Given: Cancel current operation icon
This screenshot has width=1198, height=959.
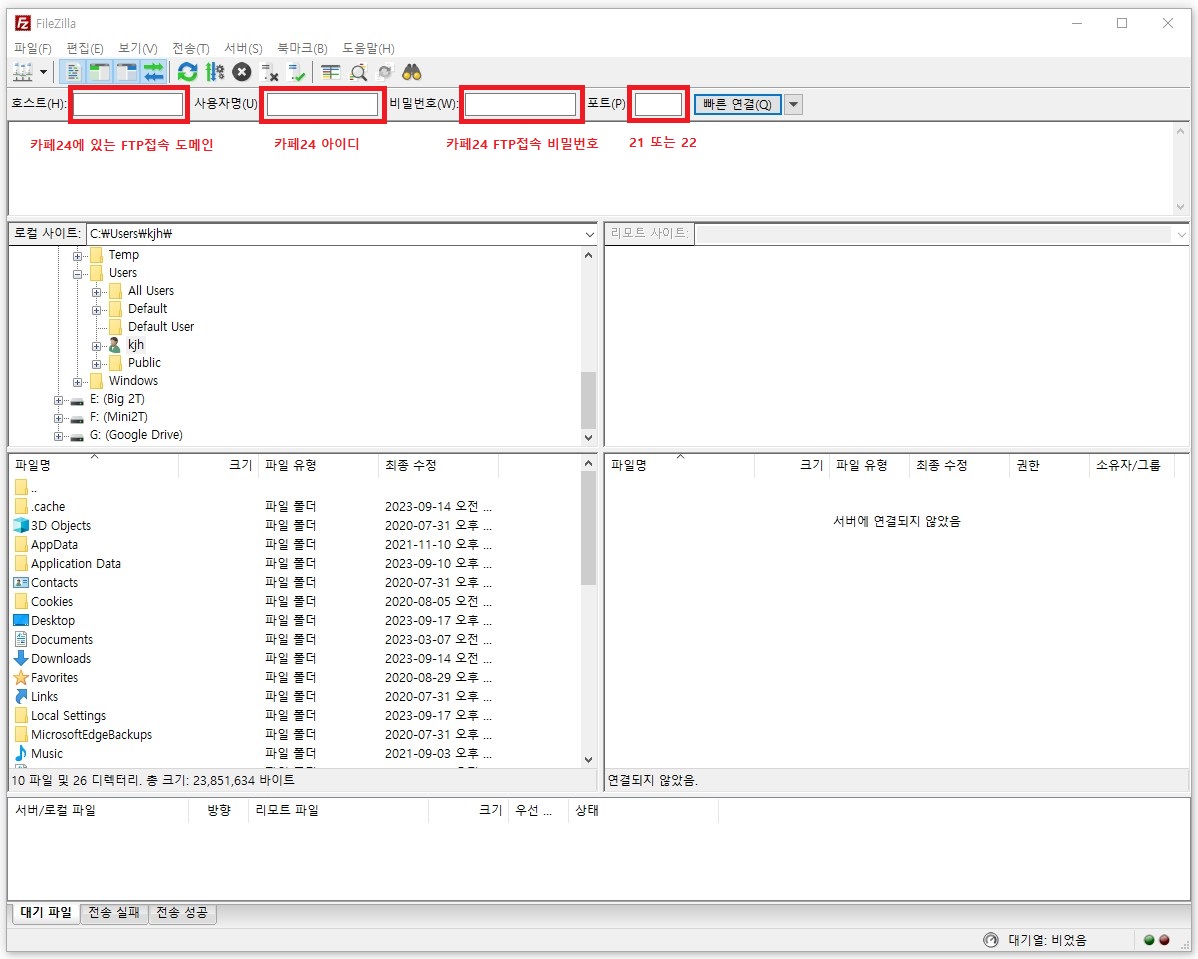Looking at the screenshot, I should point(241,73).
